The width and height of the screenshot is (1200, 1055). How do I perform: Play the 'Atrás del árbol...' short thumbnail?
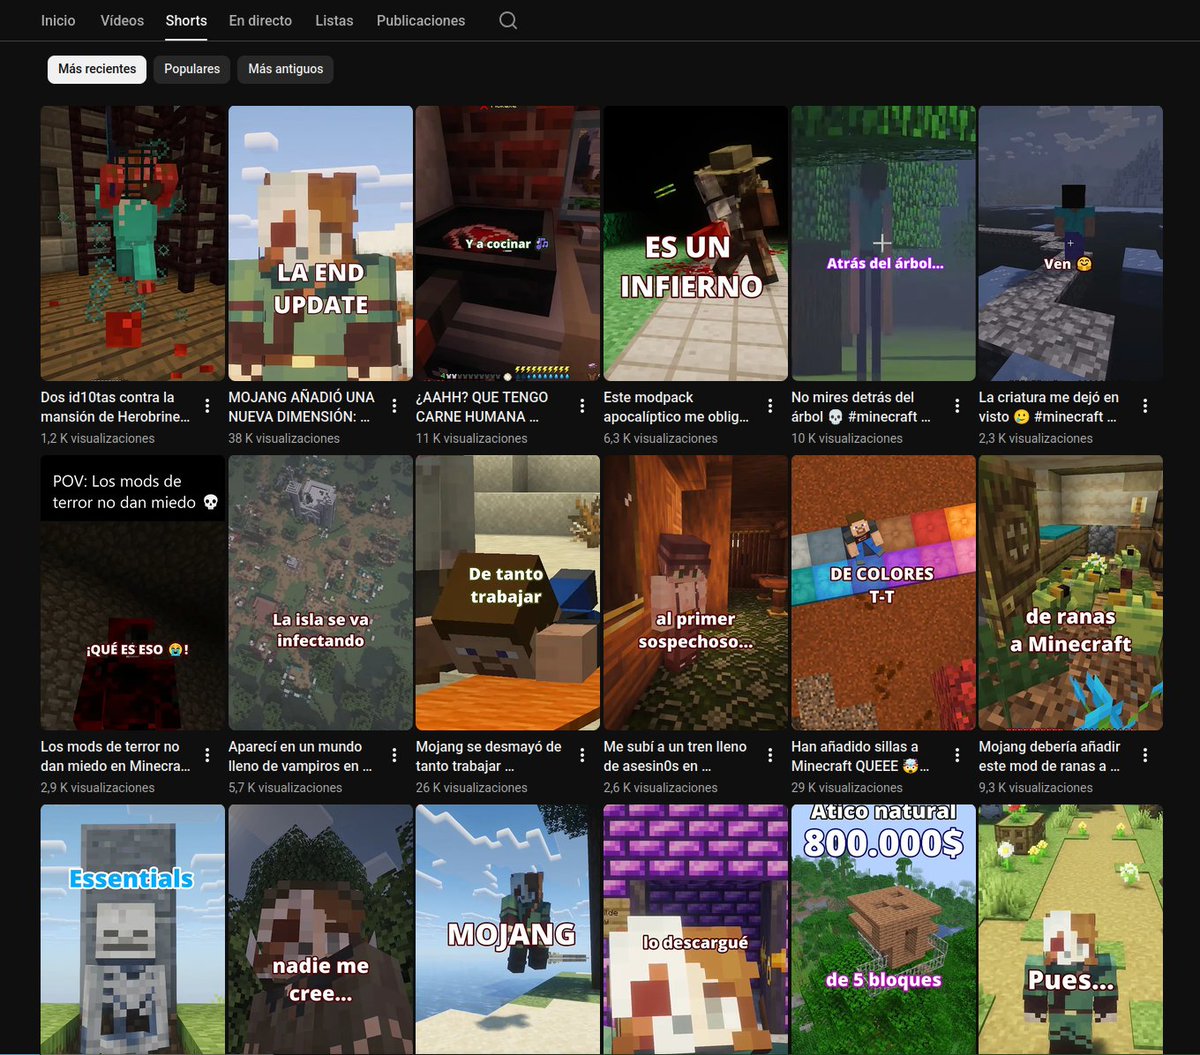pos(883,243)
